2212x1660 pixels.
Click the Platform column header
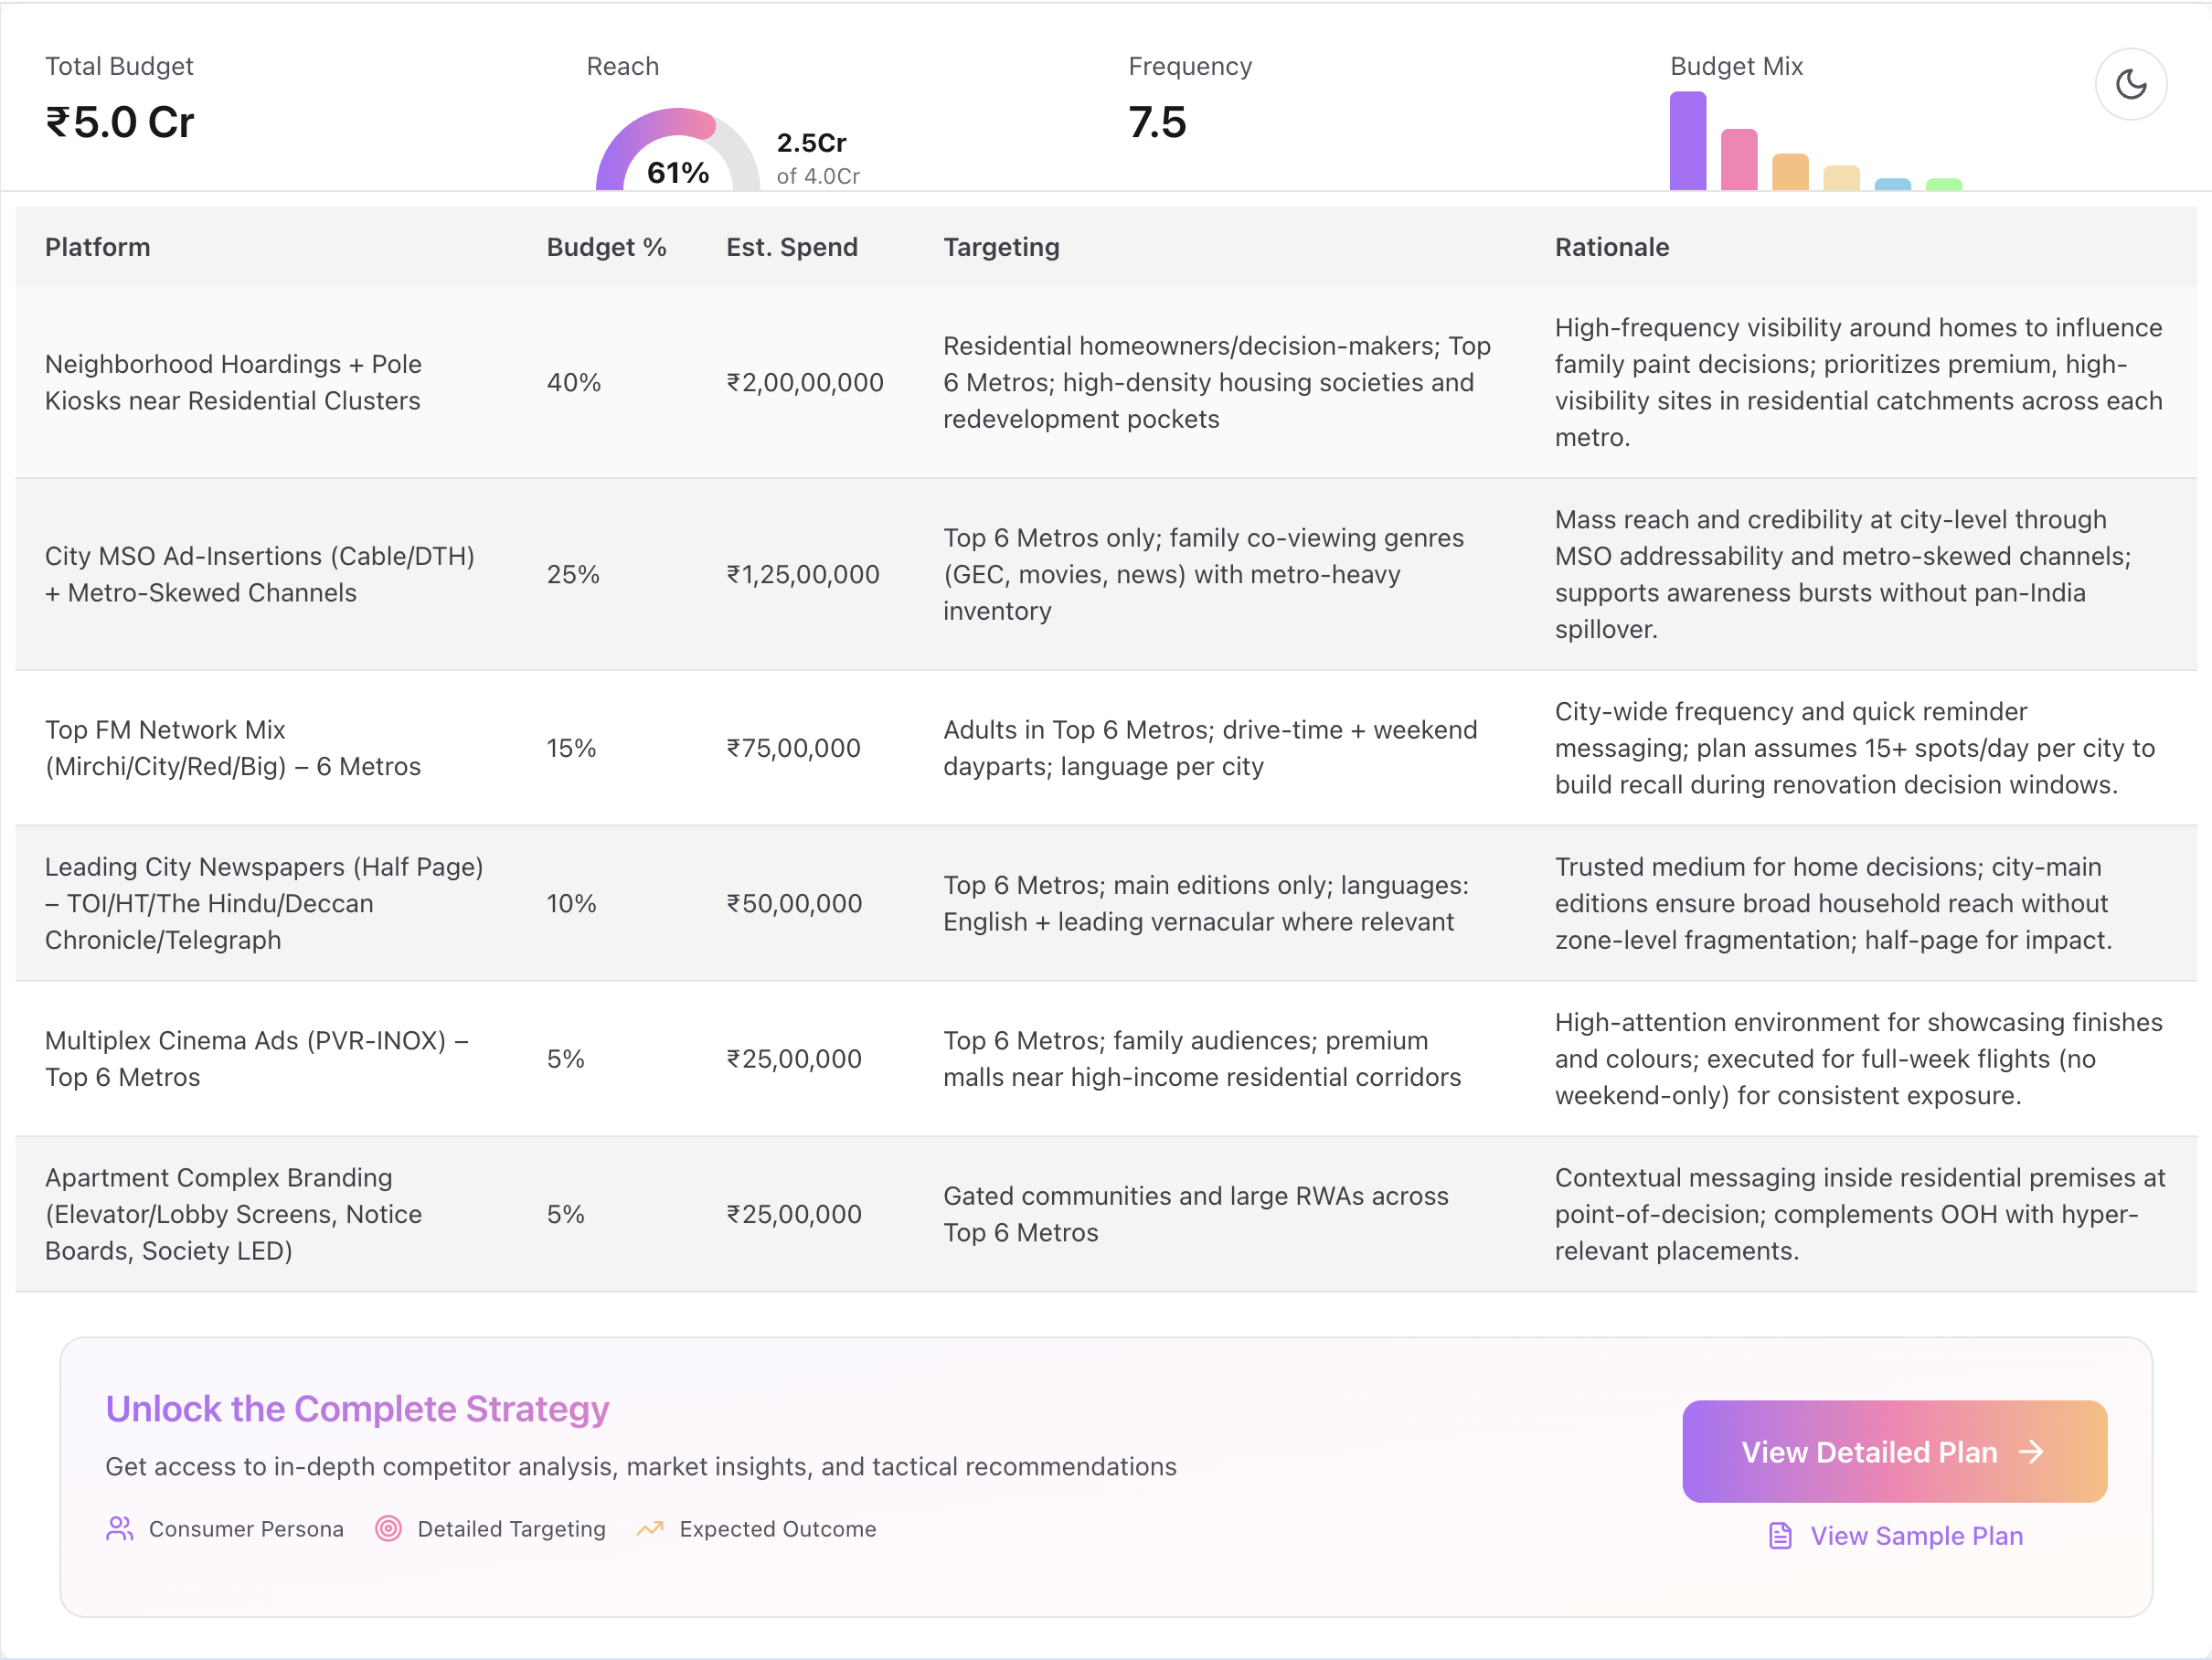click(x=97, y=247)
